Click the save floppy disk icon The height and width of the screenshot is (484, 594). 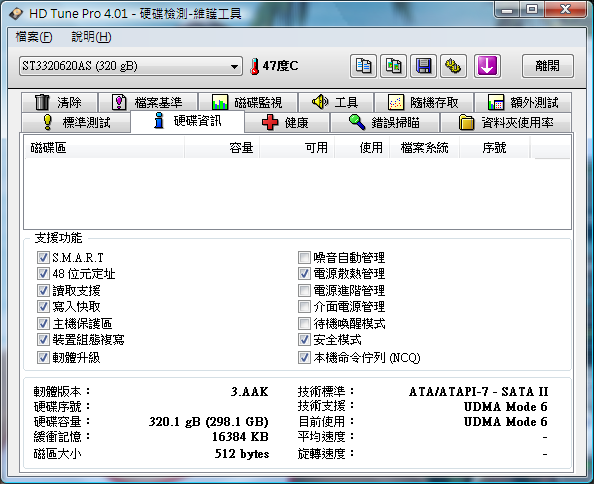pyautogui.click(x=423, y=66)
